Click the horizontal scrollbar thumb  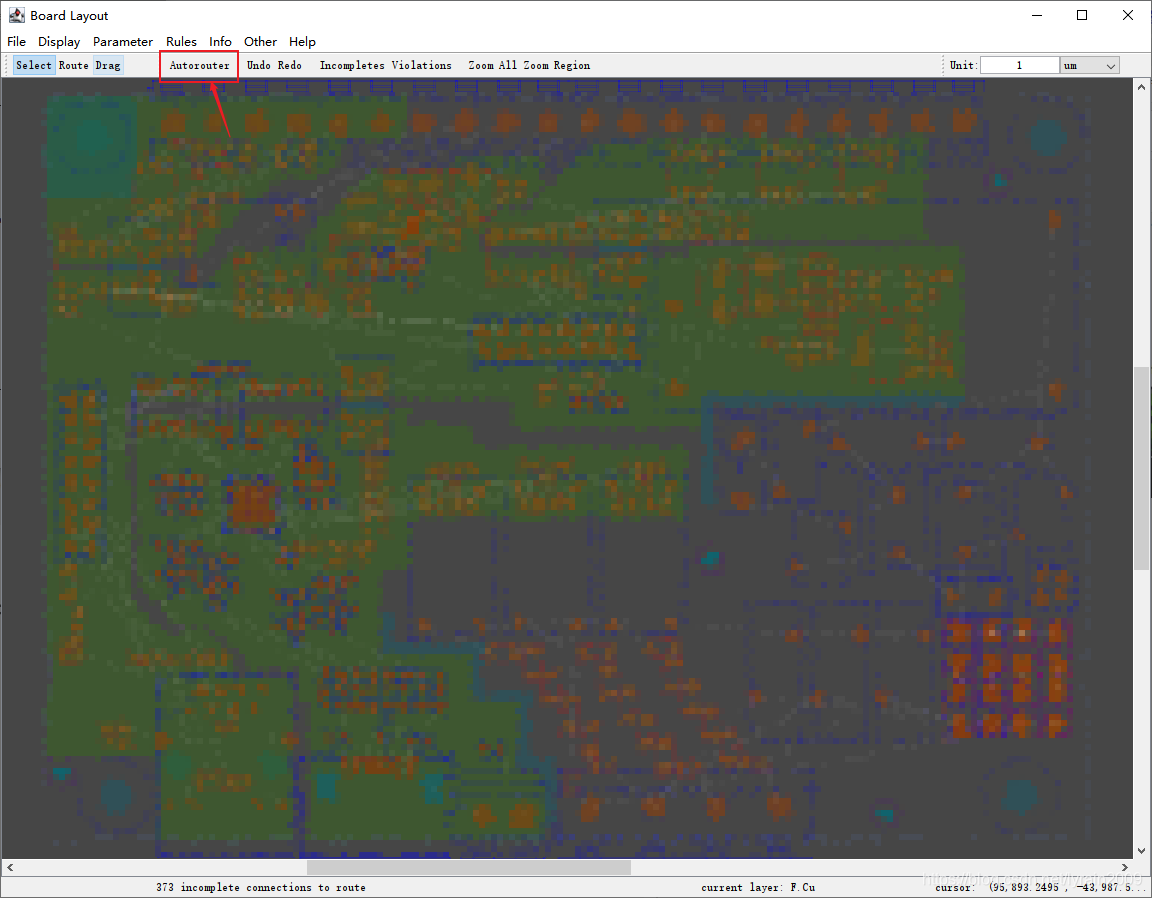[469, 867]
